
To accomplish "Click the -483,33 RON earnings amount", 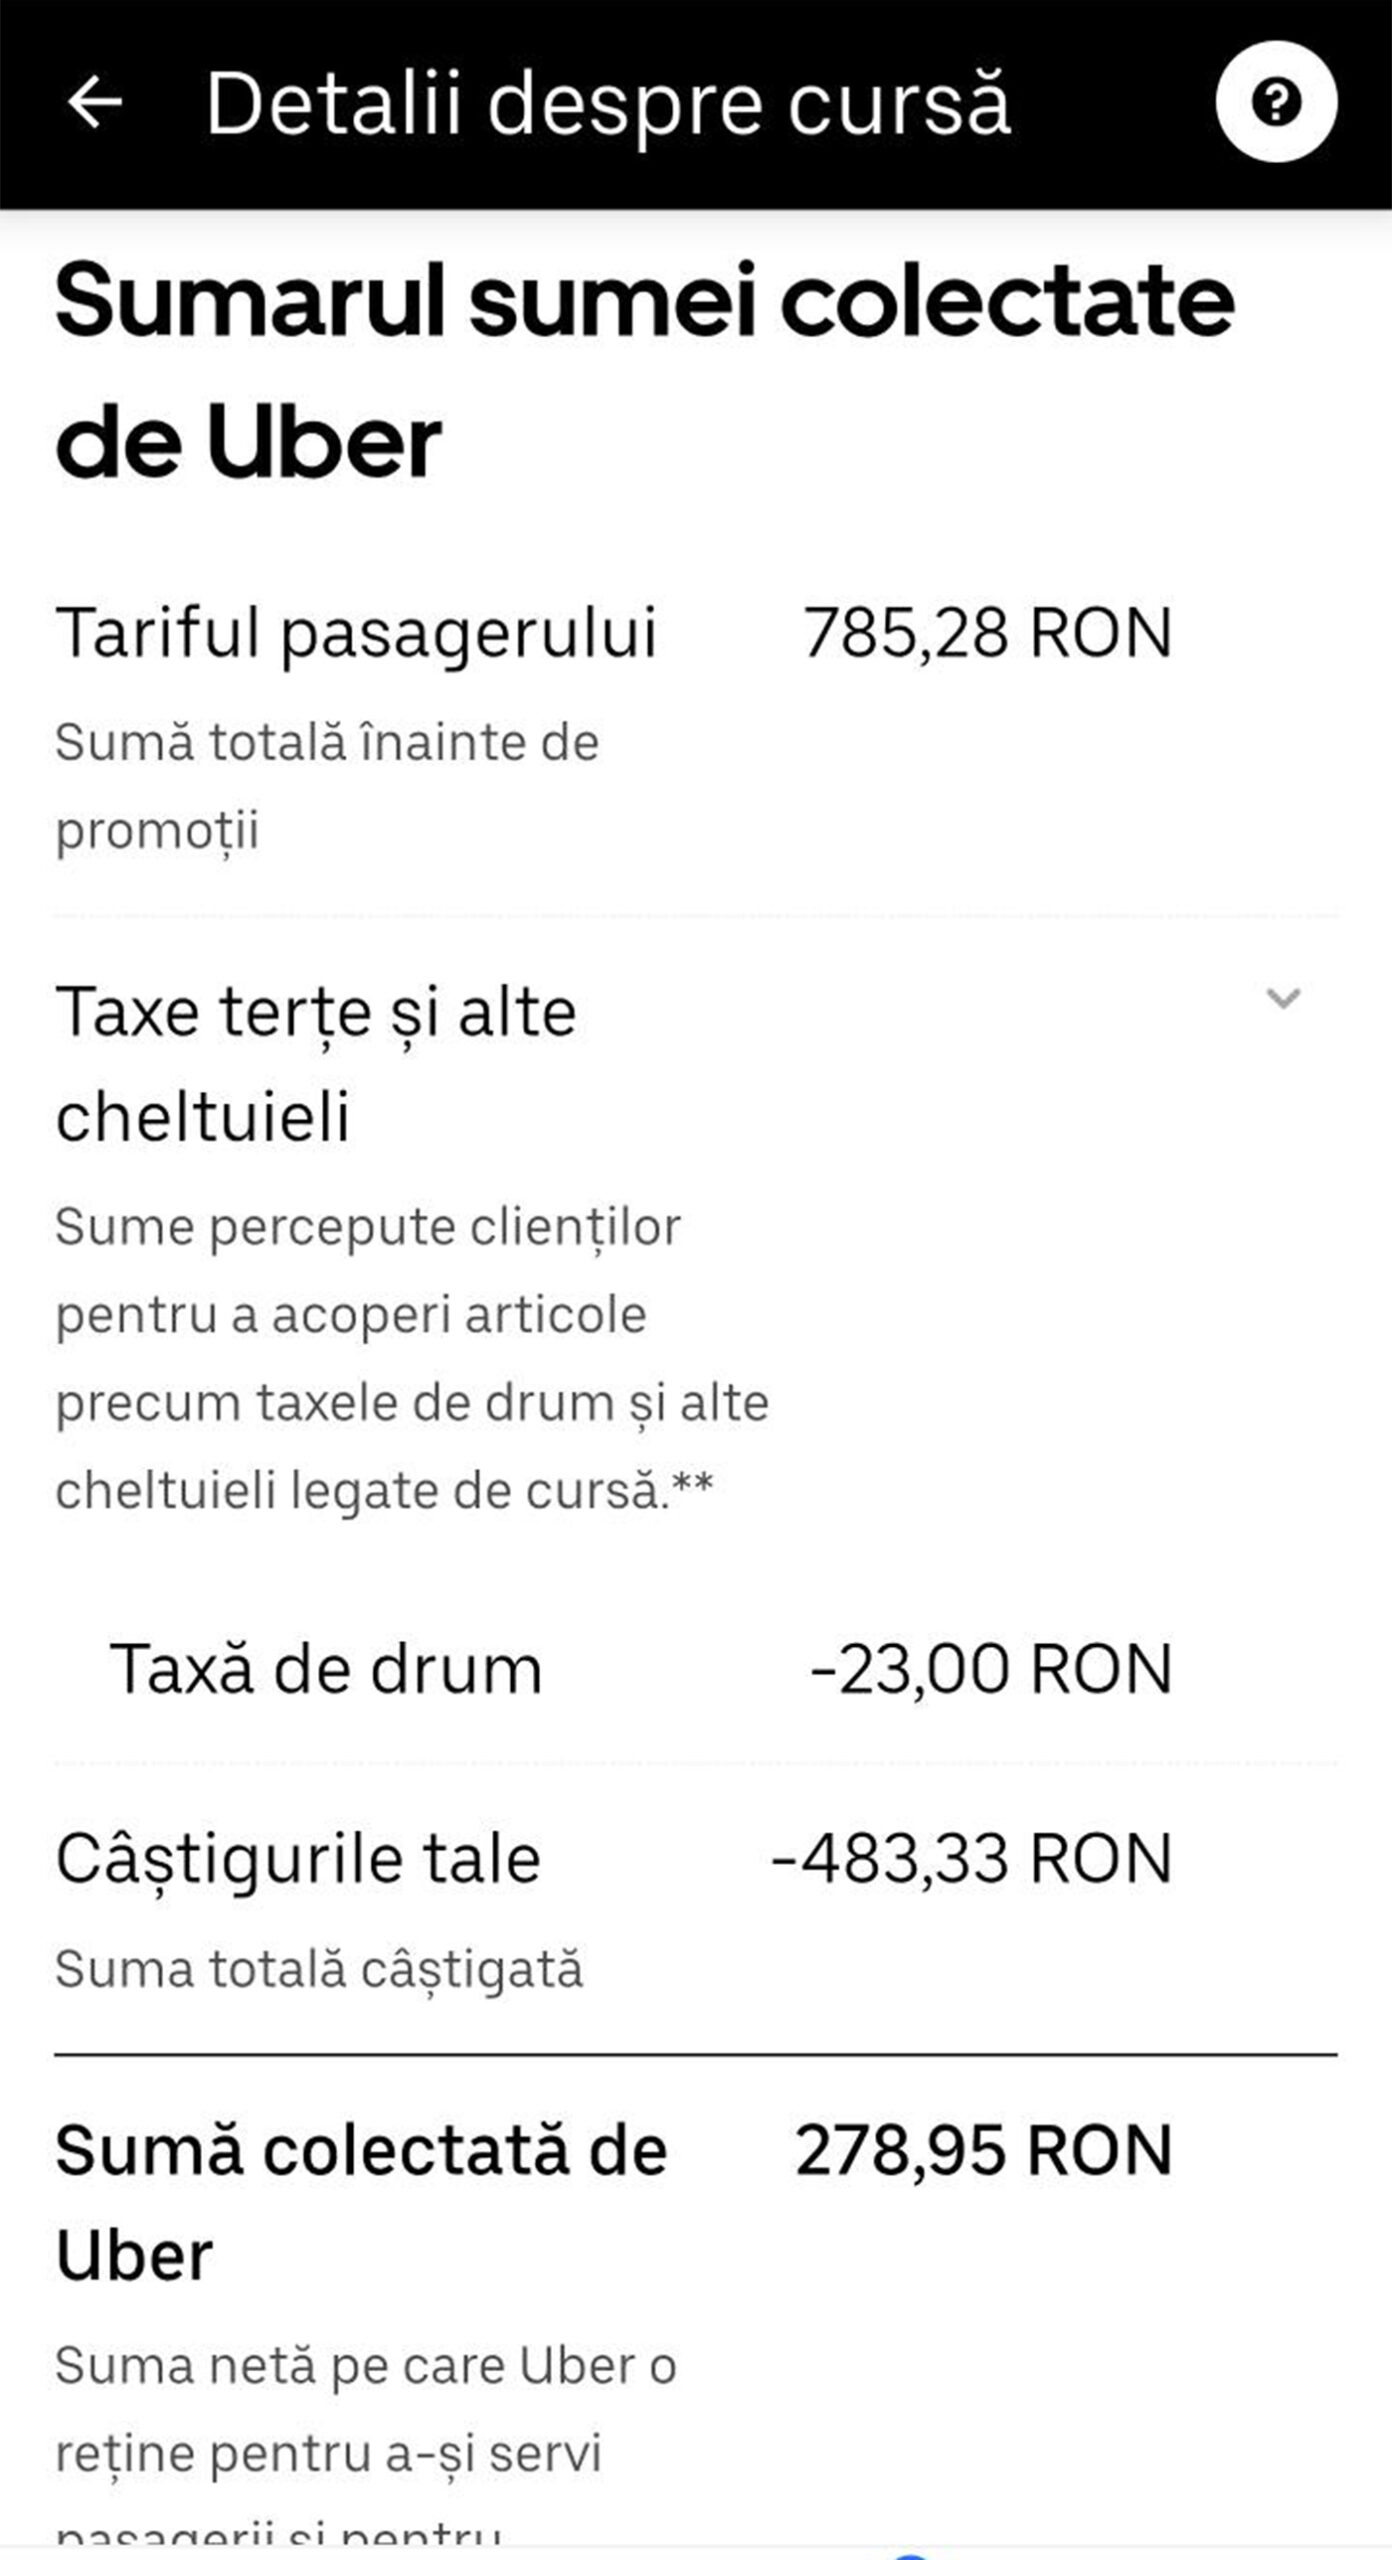I will point(971,1858).
